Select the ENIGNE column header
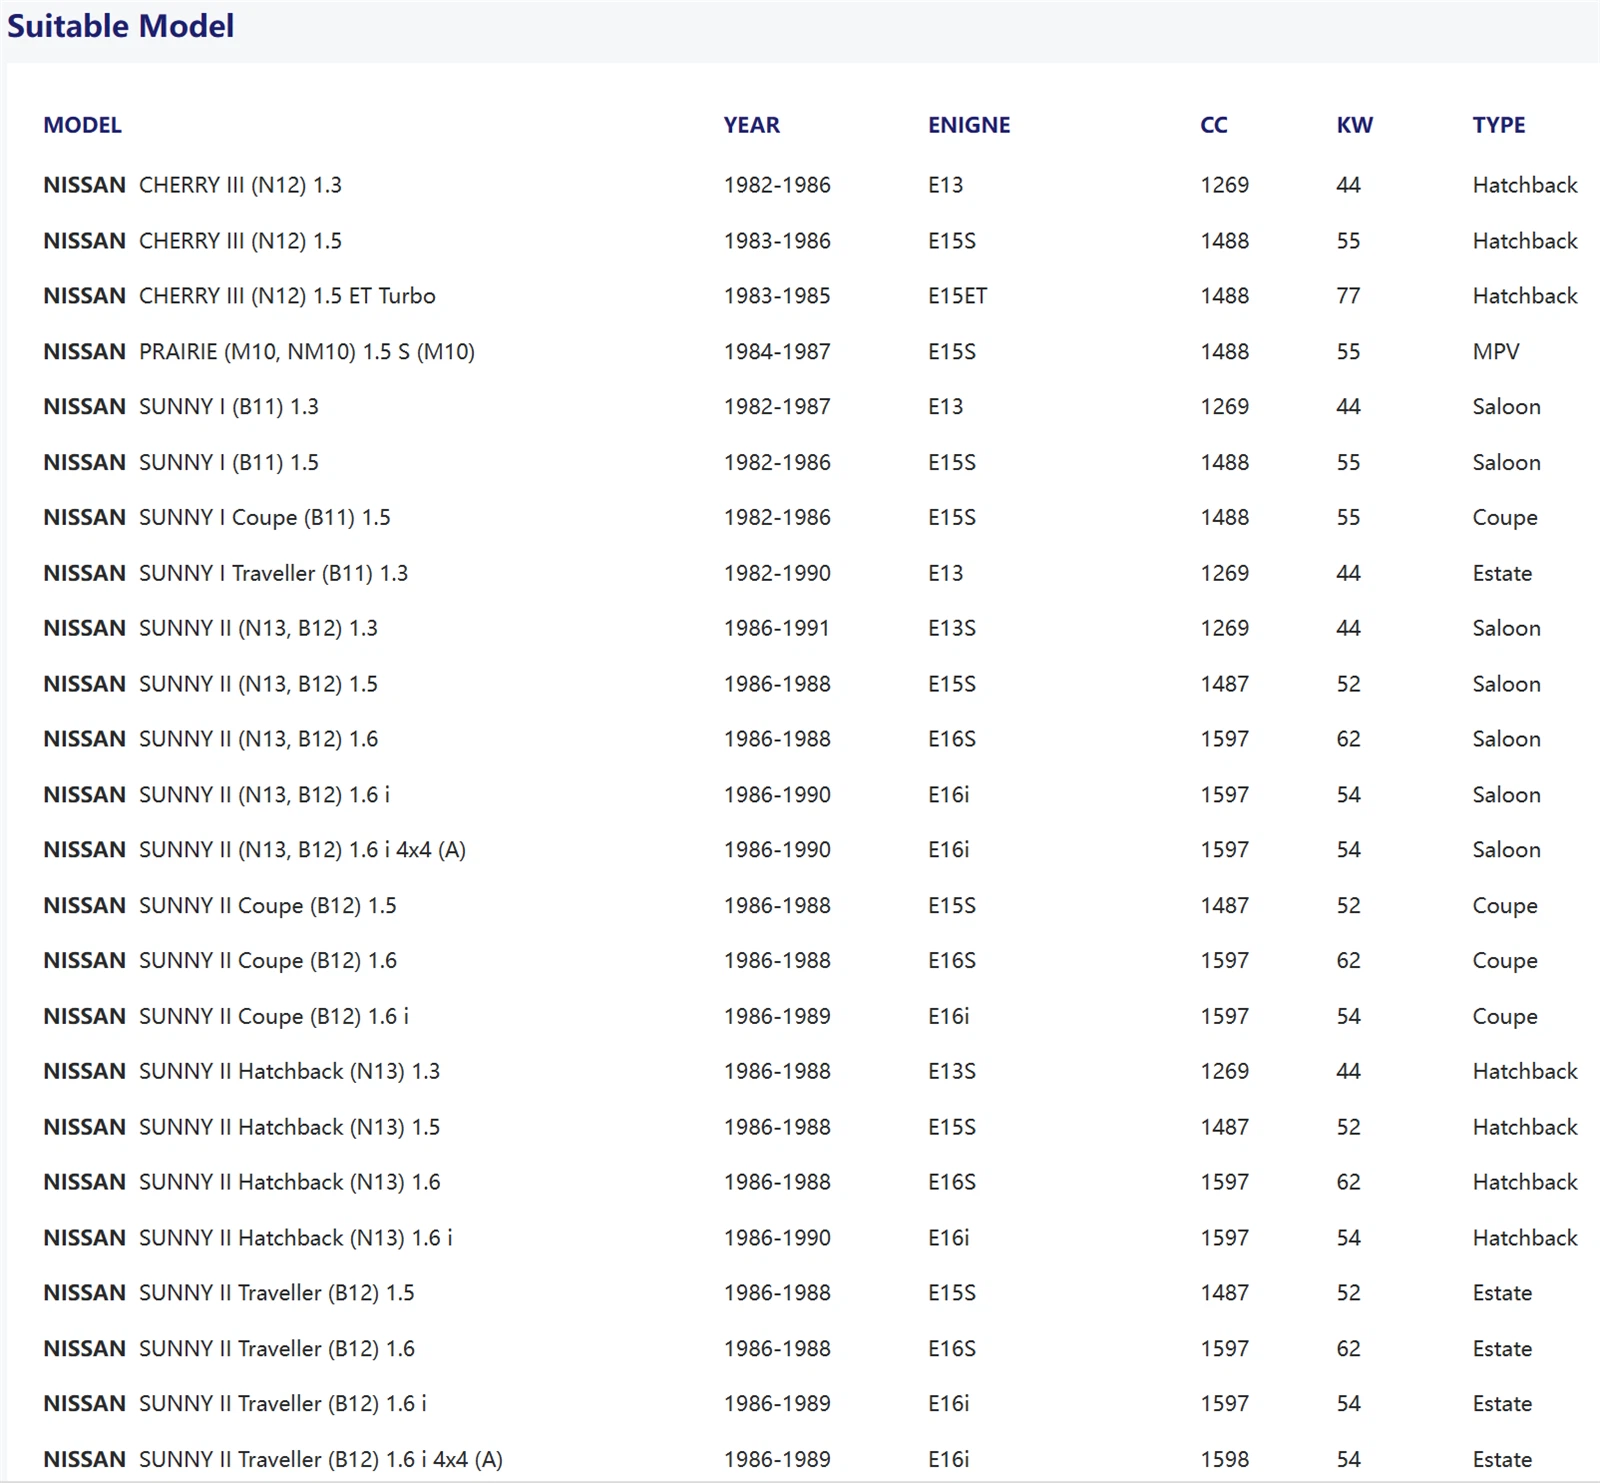Screen dimensions: 1600x1483 969,125
